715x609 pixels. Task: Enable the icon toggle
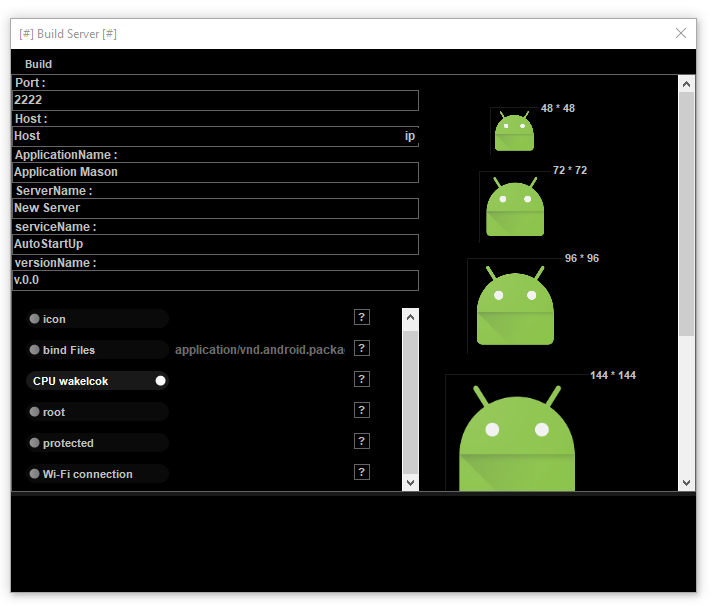[97, 319]
